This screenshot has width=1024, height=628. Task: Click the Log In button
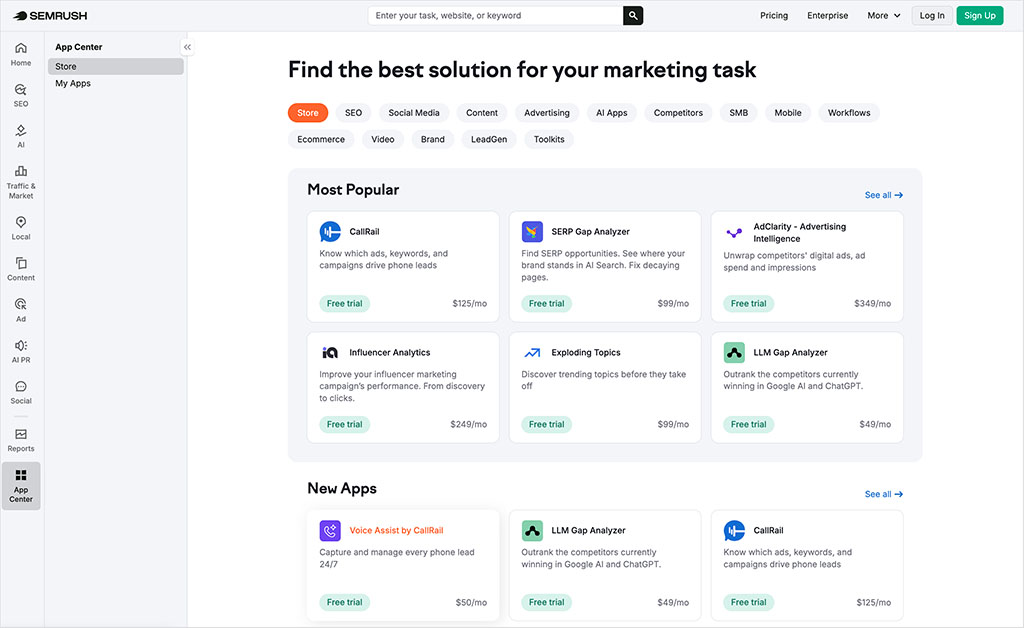(x=932, y=16)
